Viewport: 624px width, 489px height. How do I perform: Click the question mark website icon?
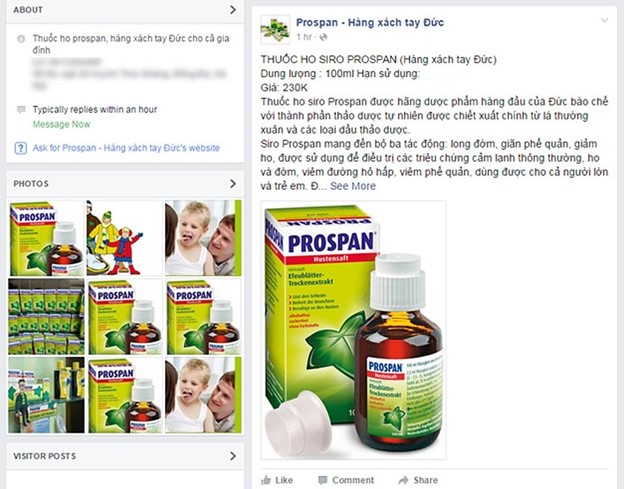pos(20,148)
